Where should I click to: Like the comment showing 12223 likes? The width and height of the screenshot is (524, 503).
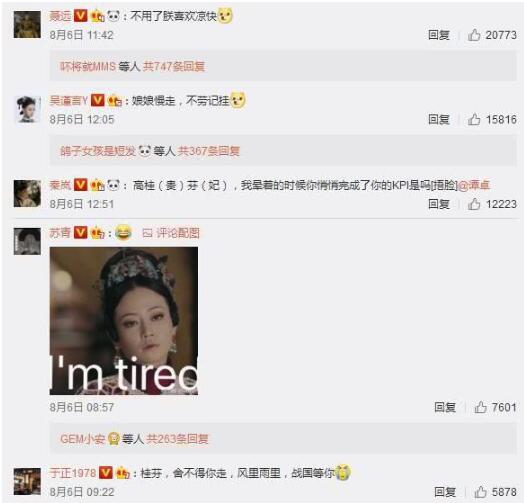pos(474,204)
